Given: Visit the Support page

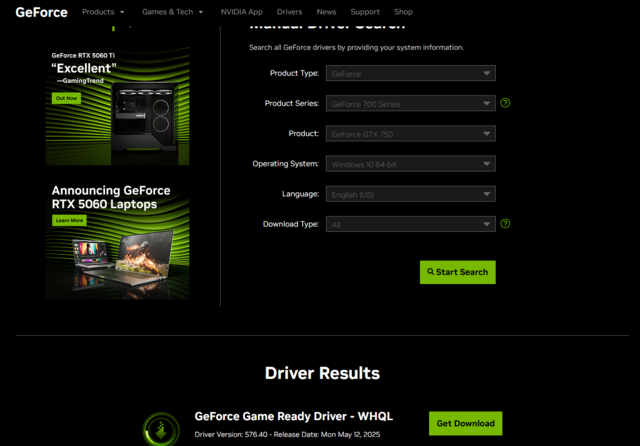Looking at the screenshot, I should click(364, 12).
